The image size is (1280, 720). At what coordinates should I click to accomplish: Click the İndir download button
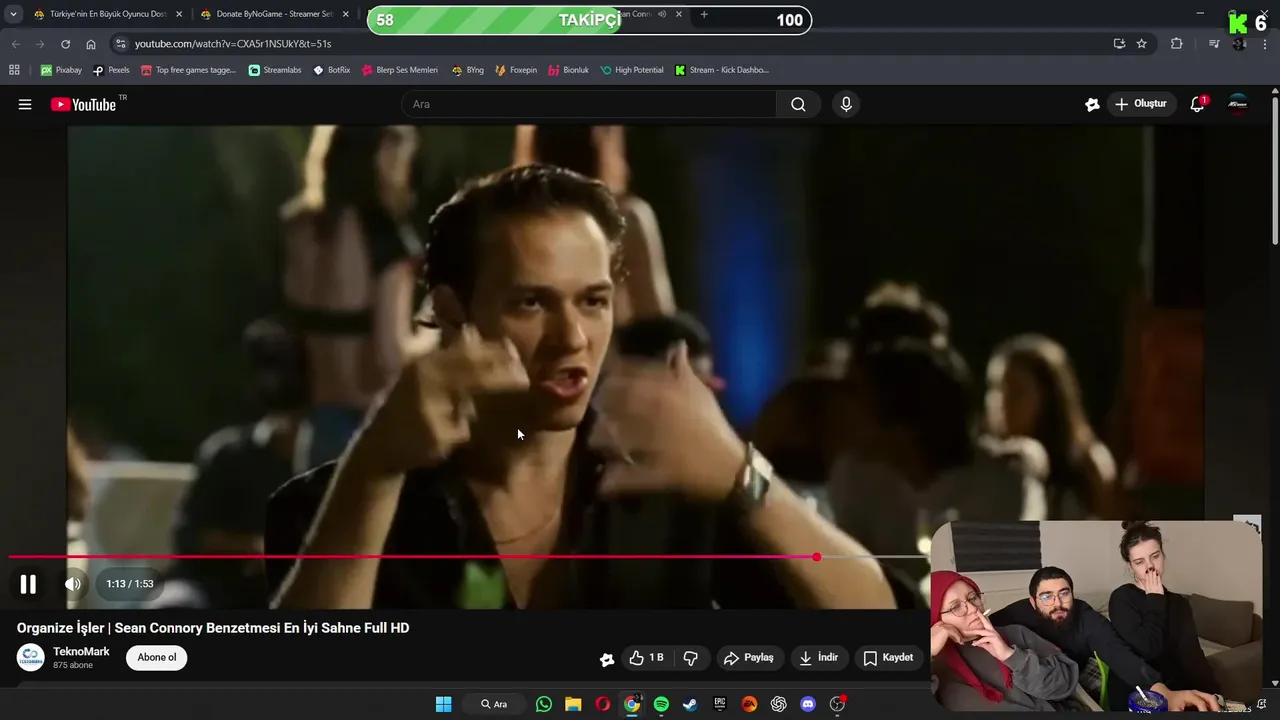click(x=819, y=658)
